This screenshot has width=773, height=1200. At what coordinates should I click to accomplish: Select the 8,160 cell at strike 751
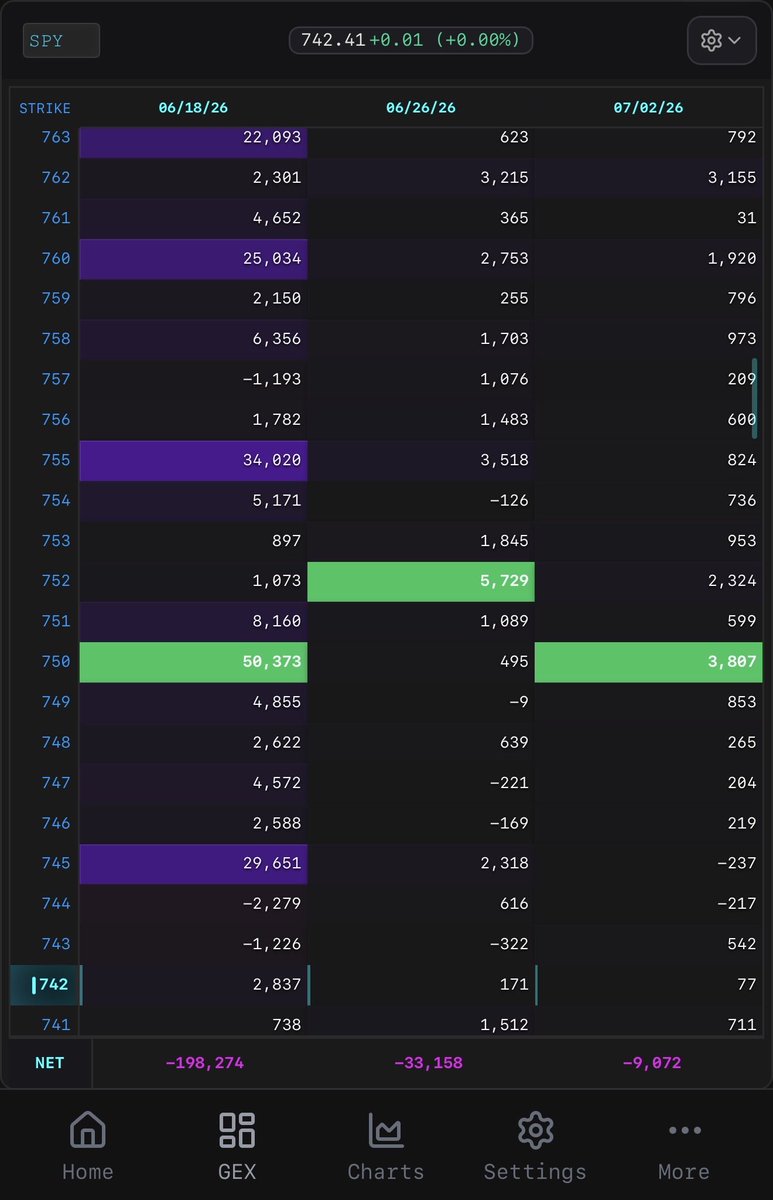(193, 621)
